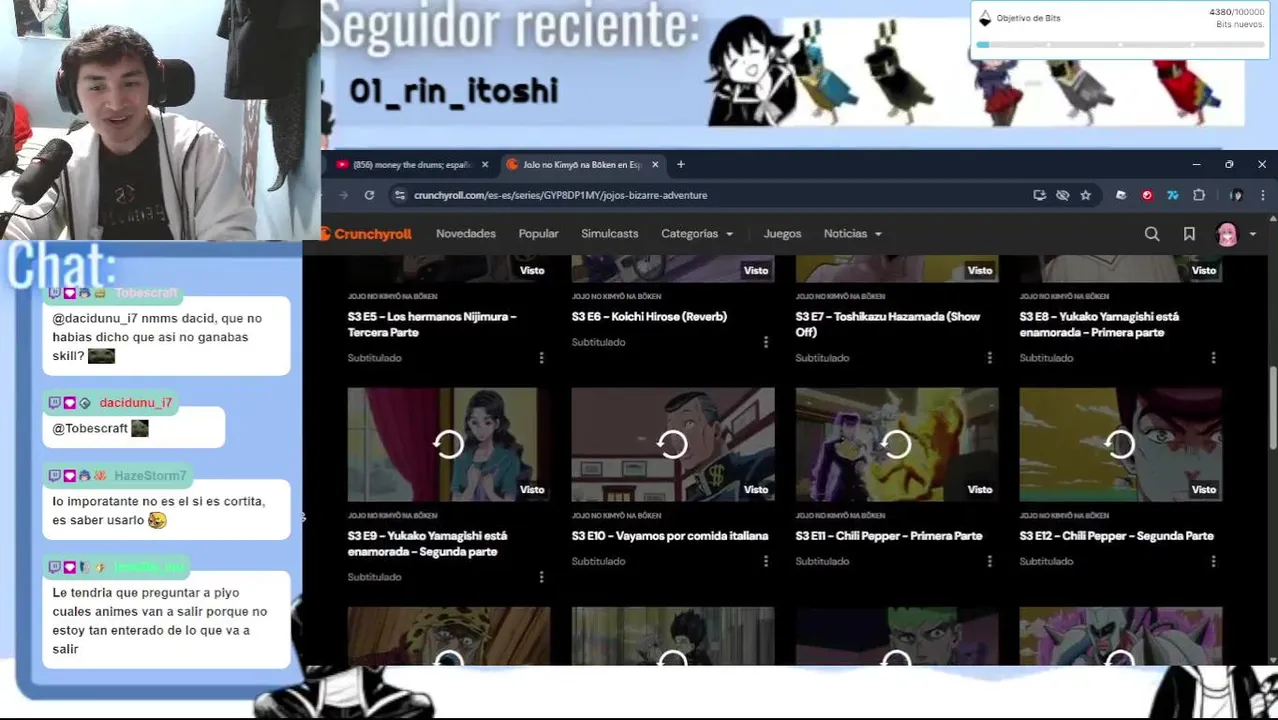Screen dimensions: 1278x720
Task: Open S3 E10 Vayamos por comida italiana title
Action: 670,536
